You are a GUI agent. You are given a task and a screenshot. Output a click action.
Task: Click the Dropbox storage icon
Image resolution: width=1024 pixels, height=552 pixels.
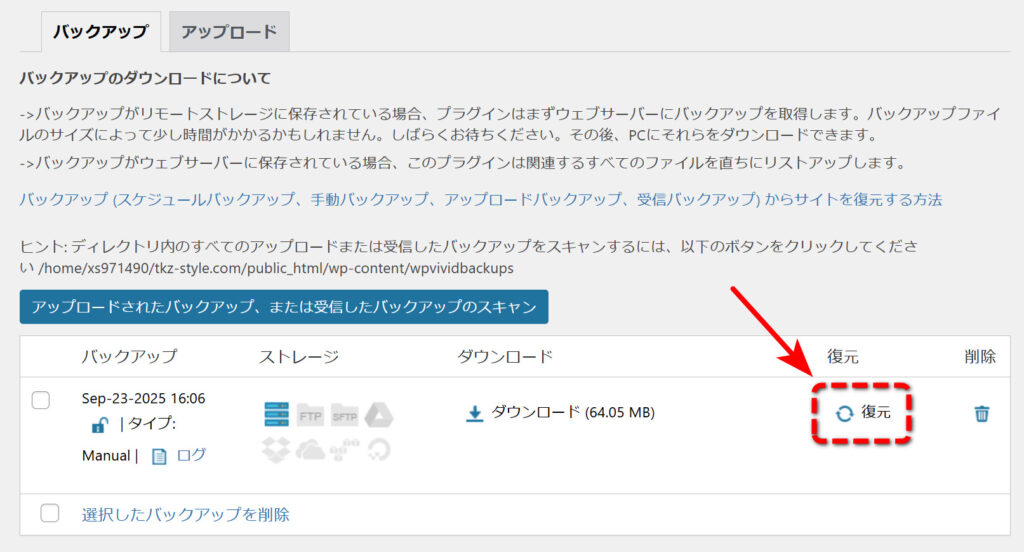[276, 450]
